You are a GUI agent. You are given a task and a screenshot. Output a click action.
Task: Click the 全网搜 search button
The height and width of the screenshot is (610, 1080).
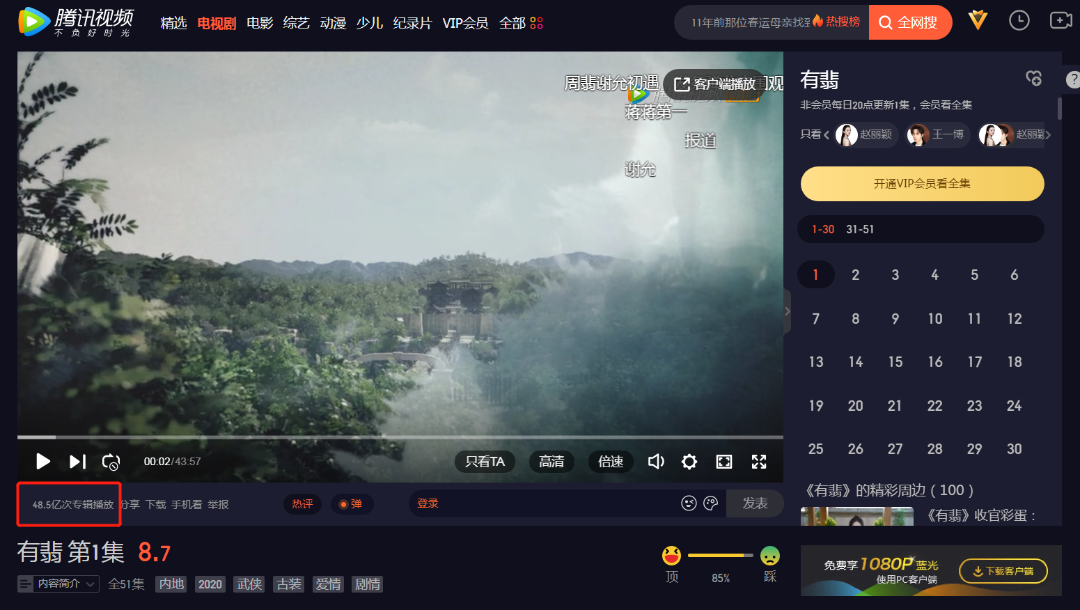[x=909, y=22]
